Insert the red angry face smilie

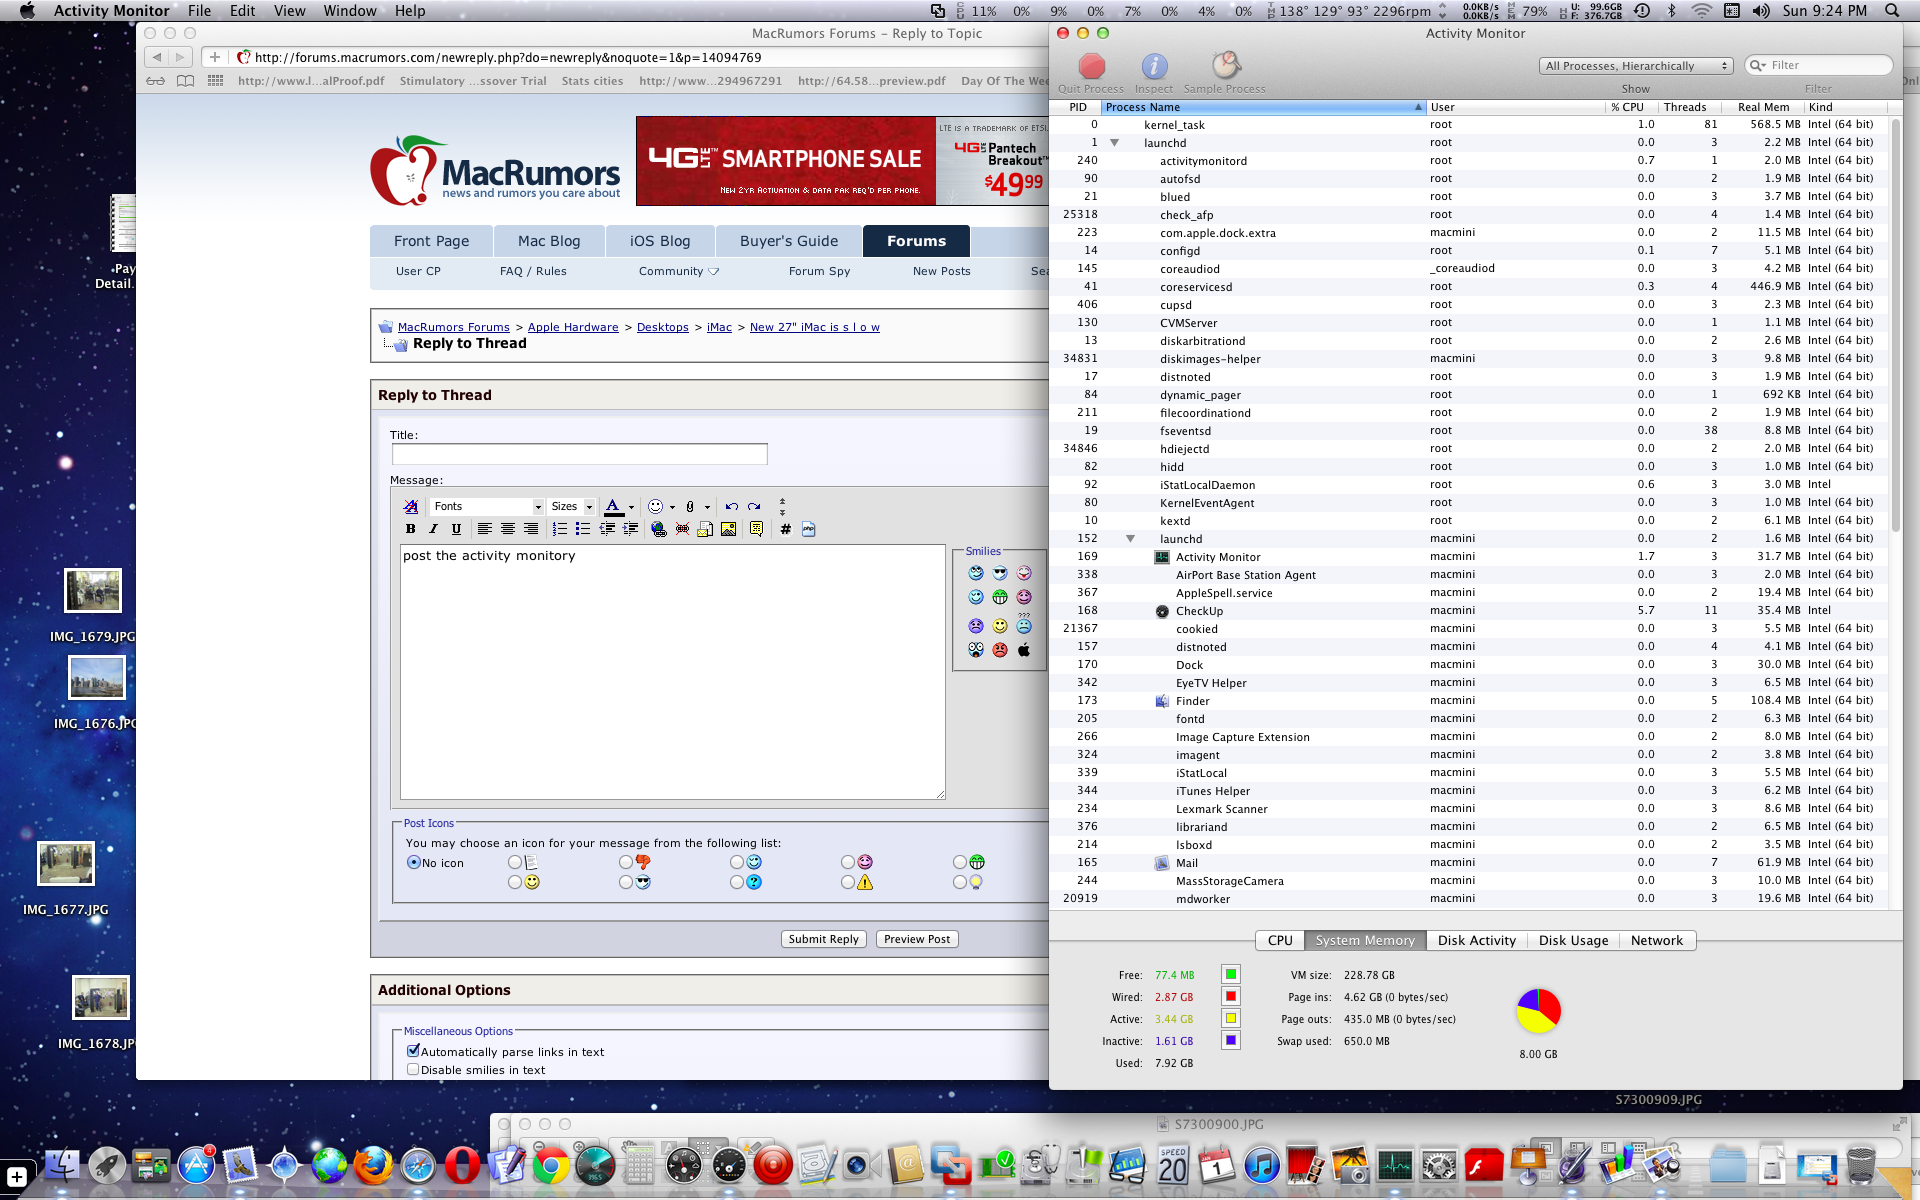coord(1000,650)
